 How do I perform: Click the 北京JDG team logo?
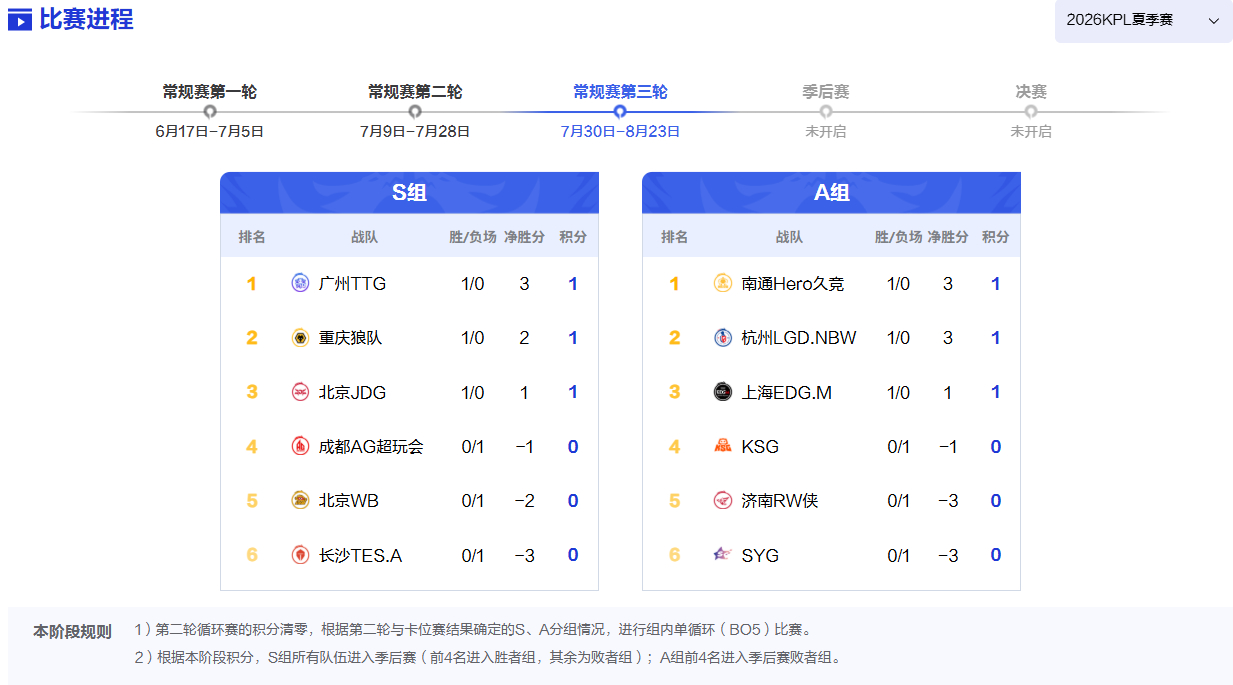[x=300, y=392]
